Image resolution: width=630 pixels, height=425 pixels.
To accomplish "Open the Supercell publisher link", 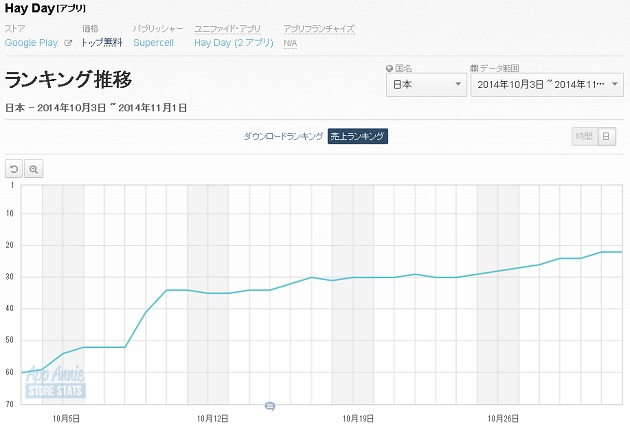I will 153,43.
